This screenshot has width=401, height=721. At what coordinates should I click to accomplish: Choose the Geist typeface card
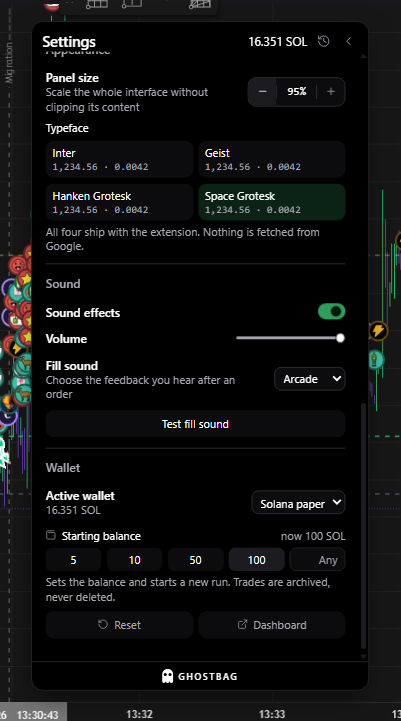272,159
